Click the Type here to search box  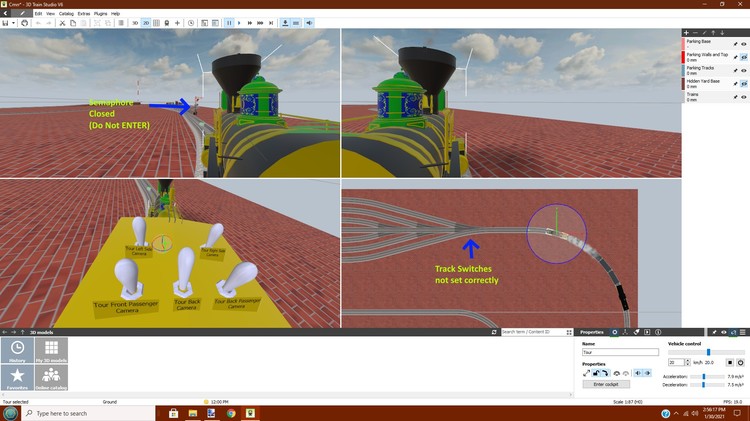click(88, 413)
